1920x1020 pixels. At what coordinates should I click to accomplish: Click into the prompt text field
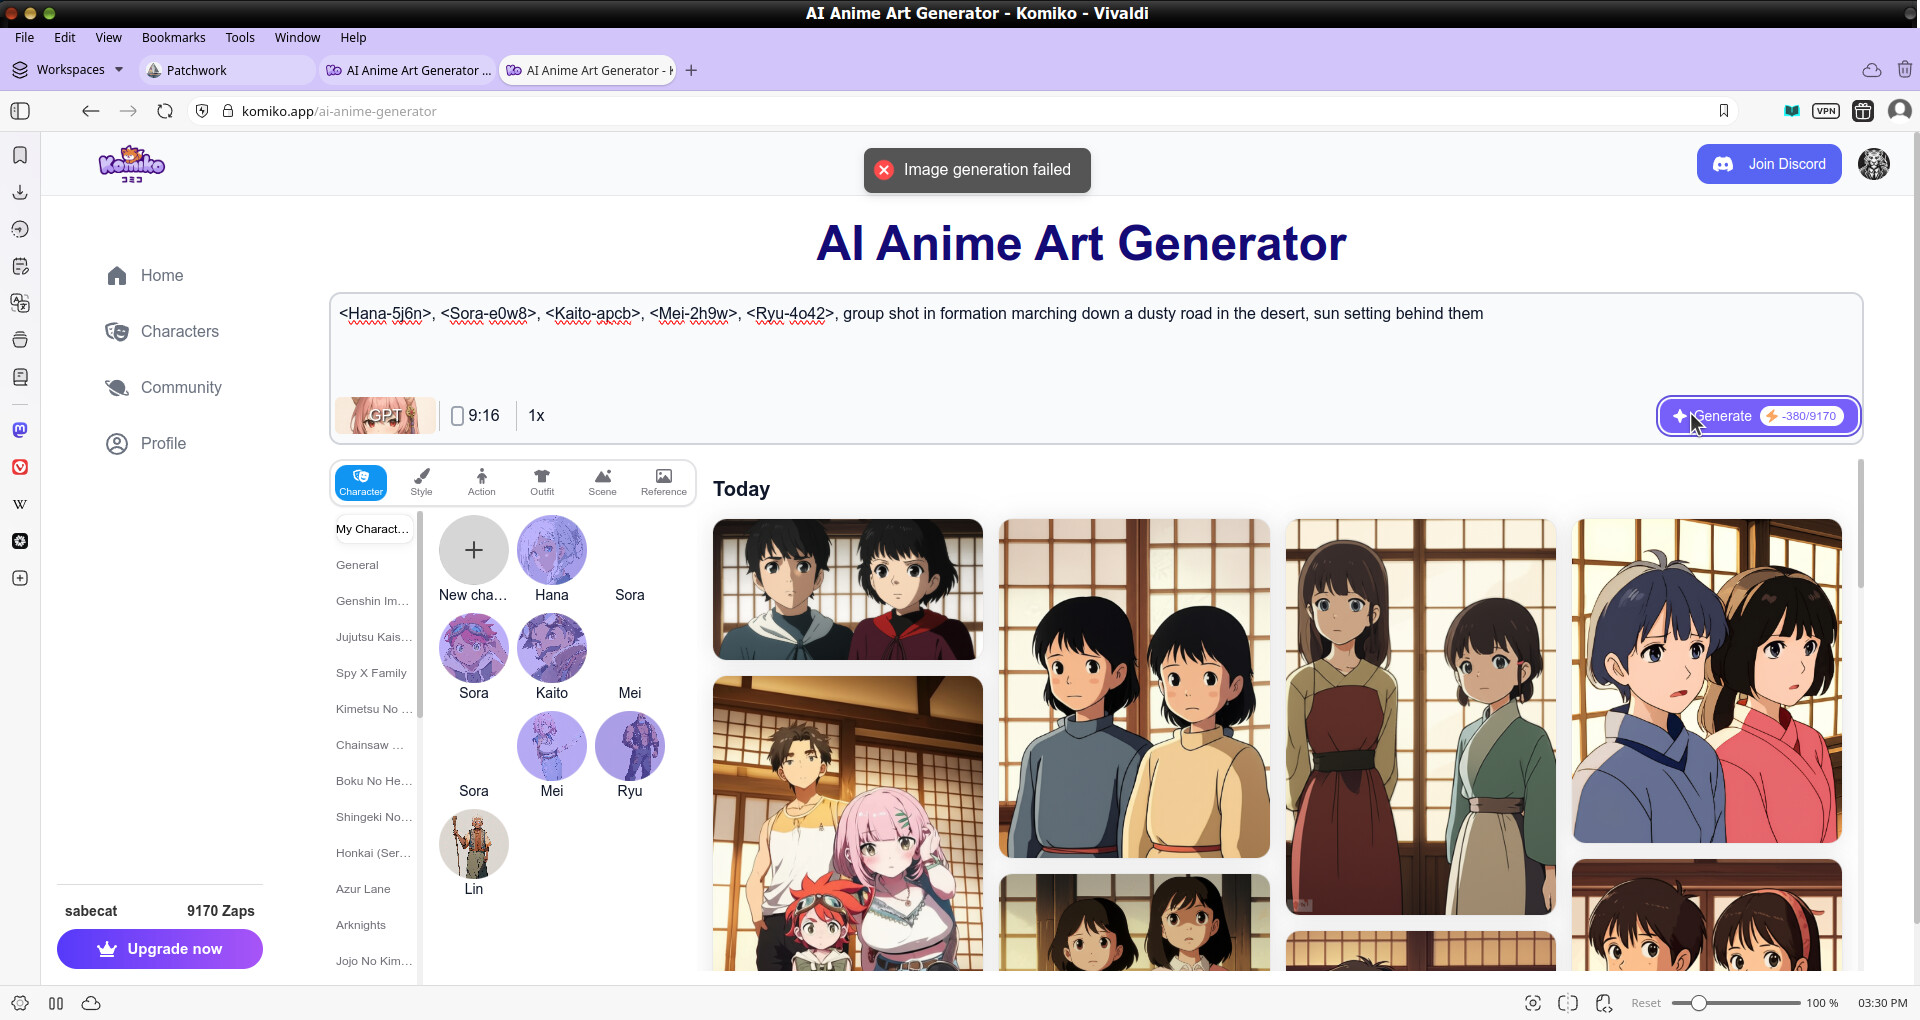tap(1096, 345)
